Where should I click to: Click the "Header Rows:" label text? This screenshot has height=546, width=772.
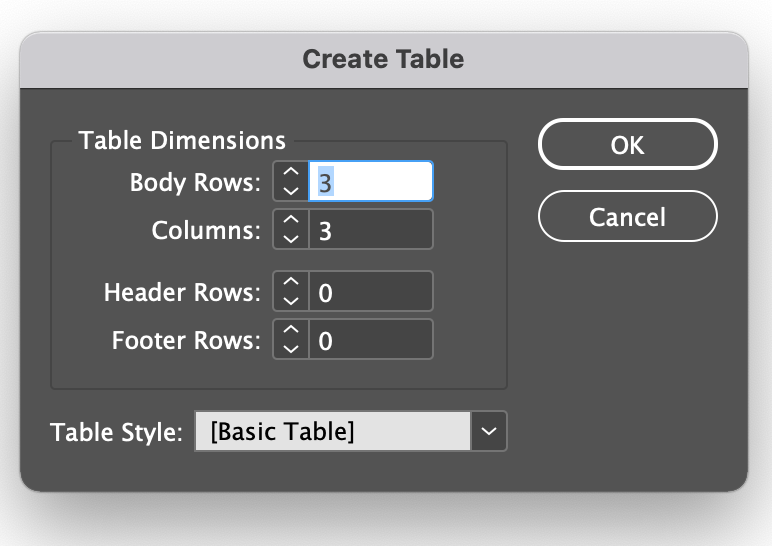click(182, 293)
